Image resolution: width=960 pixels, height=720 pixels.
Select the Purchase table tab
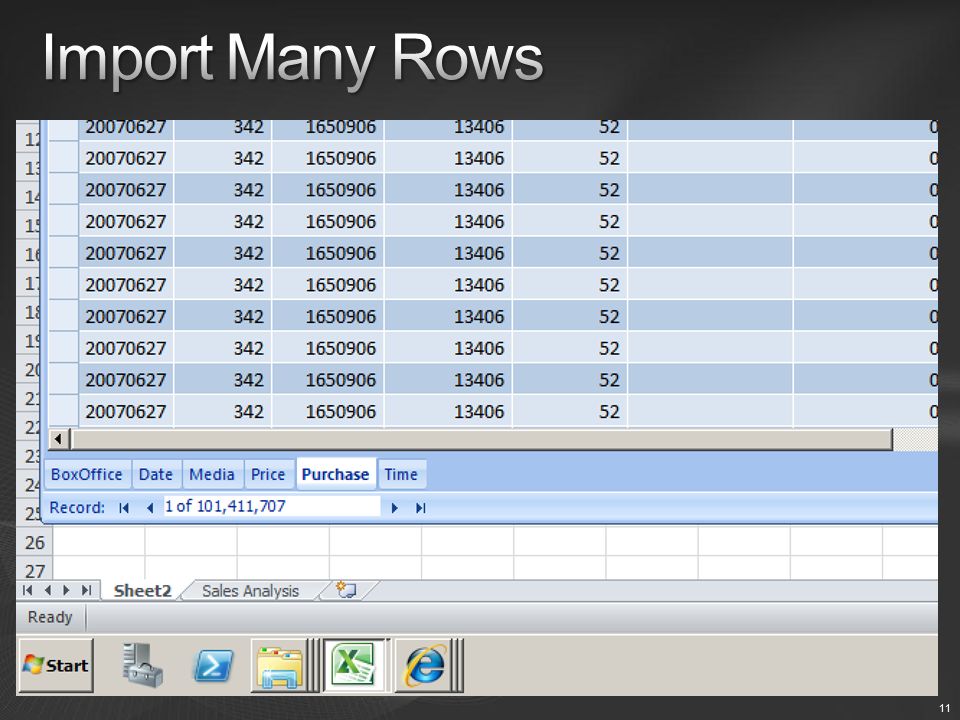336,474
